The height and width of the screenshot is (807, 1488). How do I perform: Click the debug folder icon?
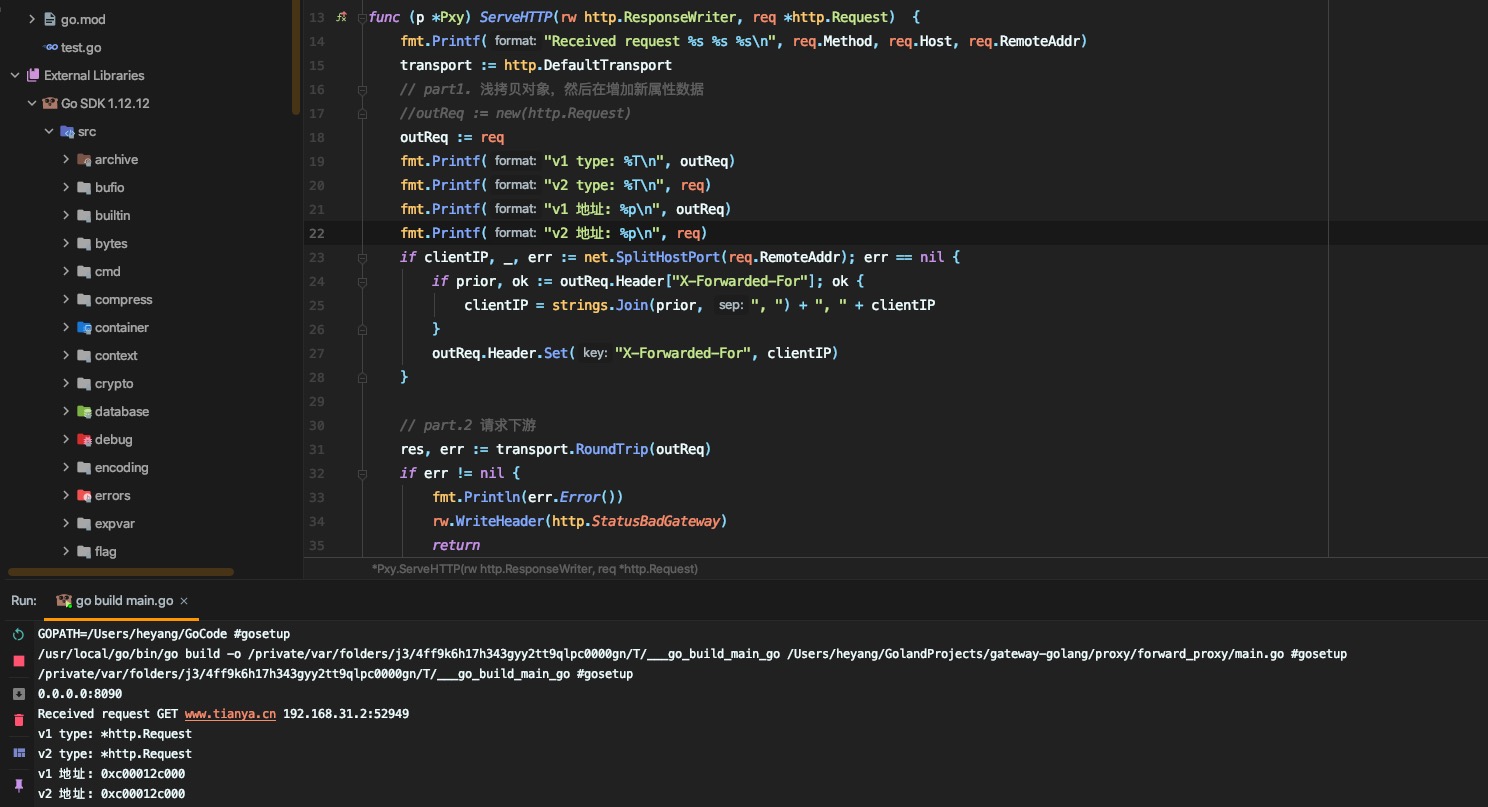coord(84,439)
